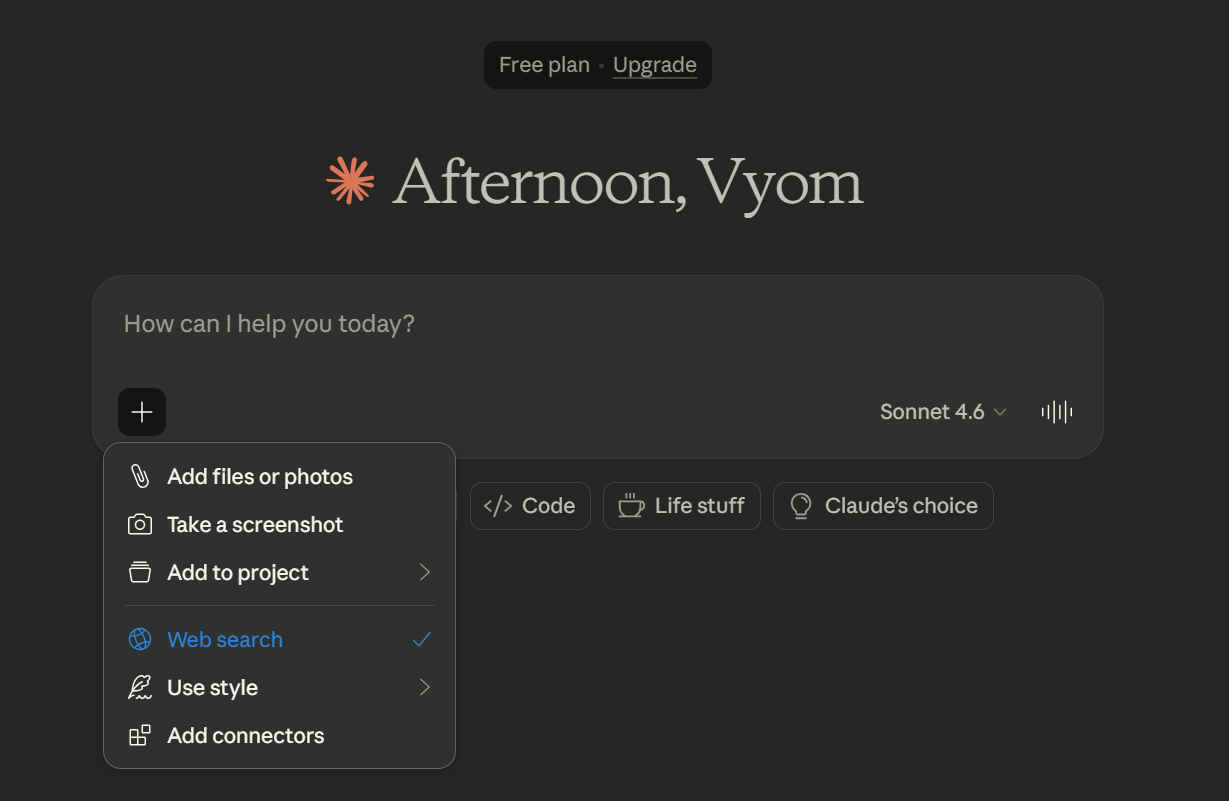Toggle the Web search checkmark off
The height and width of the screenshot is (801, 1229).
tap(422, 640)
